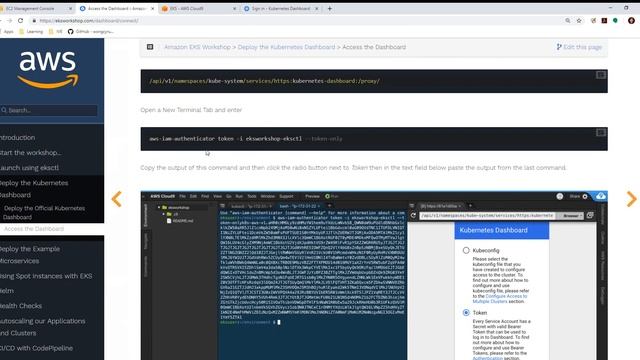Close the AWS Cloud9 tab
The image size is (640, 360).
234,8
